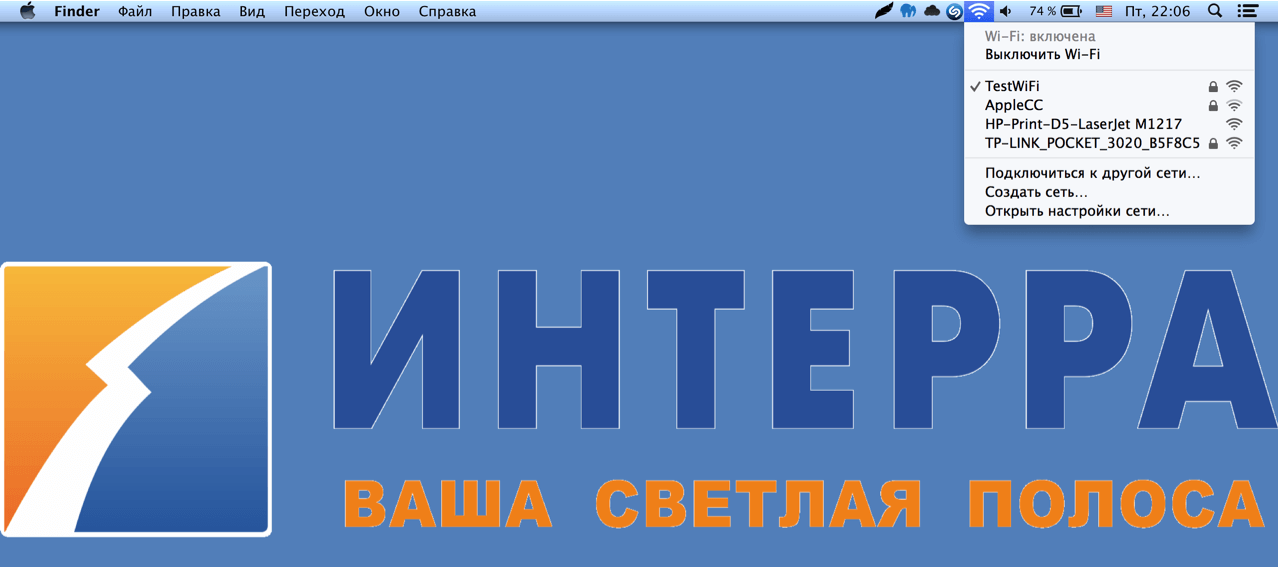Click the volume speaker icon
The width and height of the screenshot is (1279, 567).
1006,11
